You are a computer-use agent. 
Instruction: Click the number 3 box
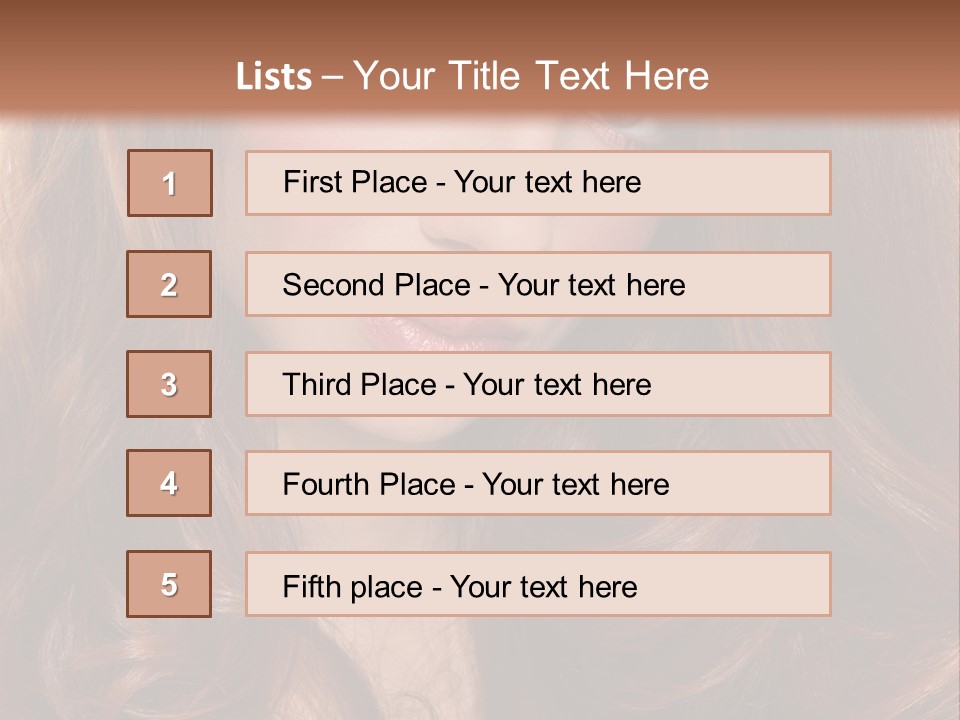point(170,384)
